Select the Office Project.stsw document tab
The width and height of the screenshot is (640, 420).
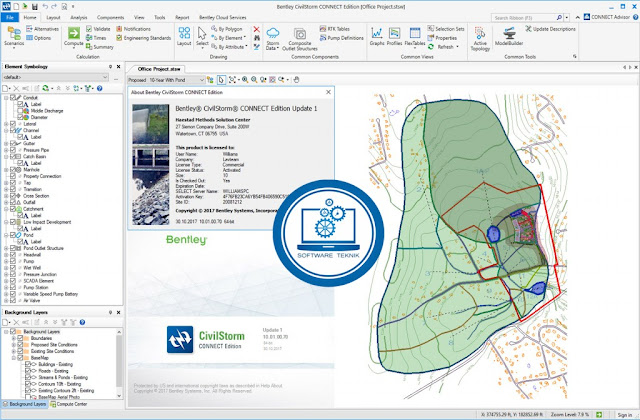coord(159,69)
